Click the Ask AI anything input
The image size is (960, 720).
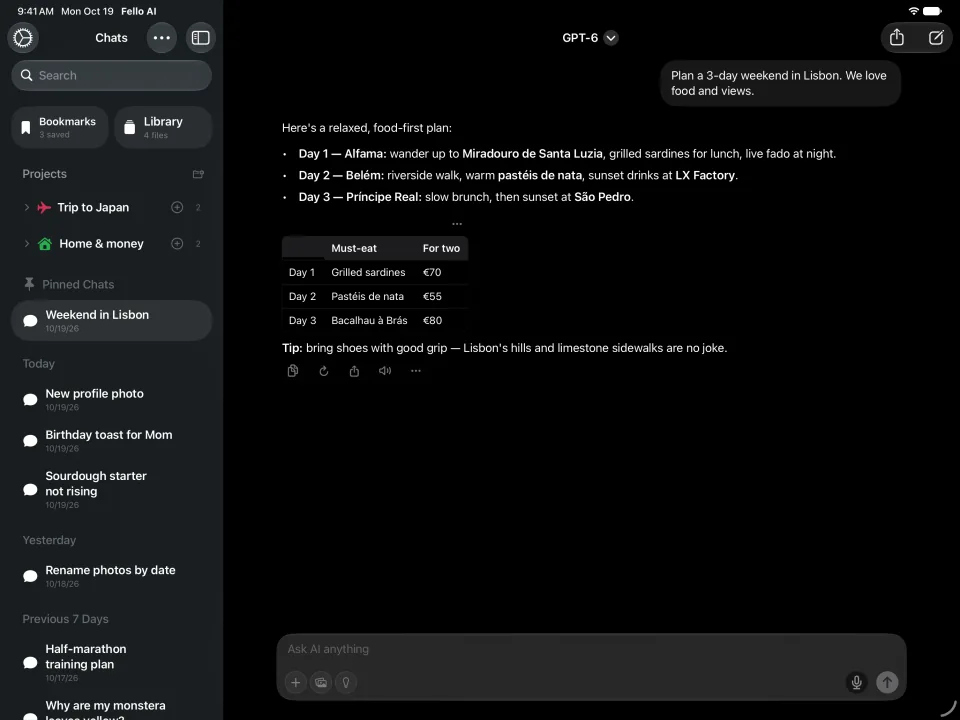tap(591, 650)
